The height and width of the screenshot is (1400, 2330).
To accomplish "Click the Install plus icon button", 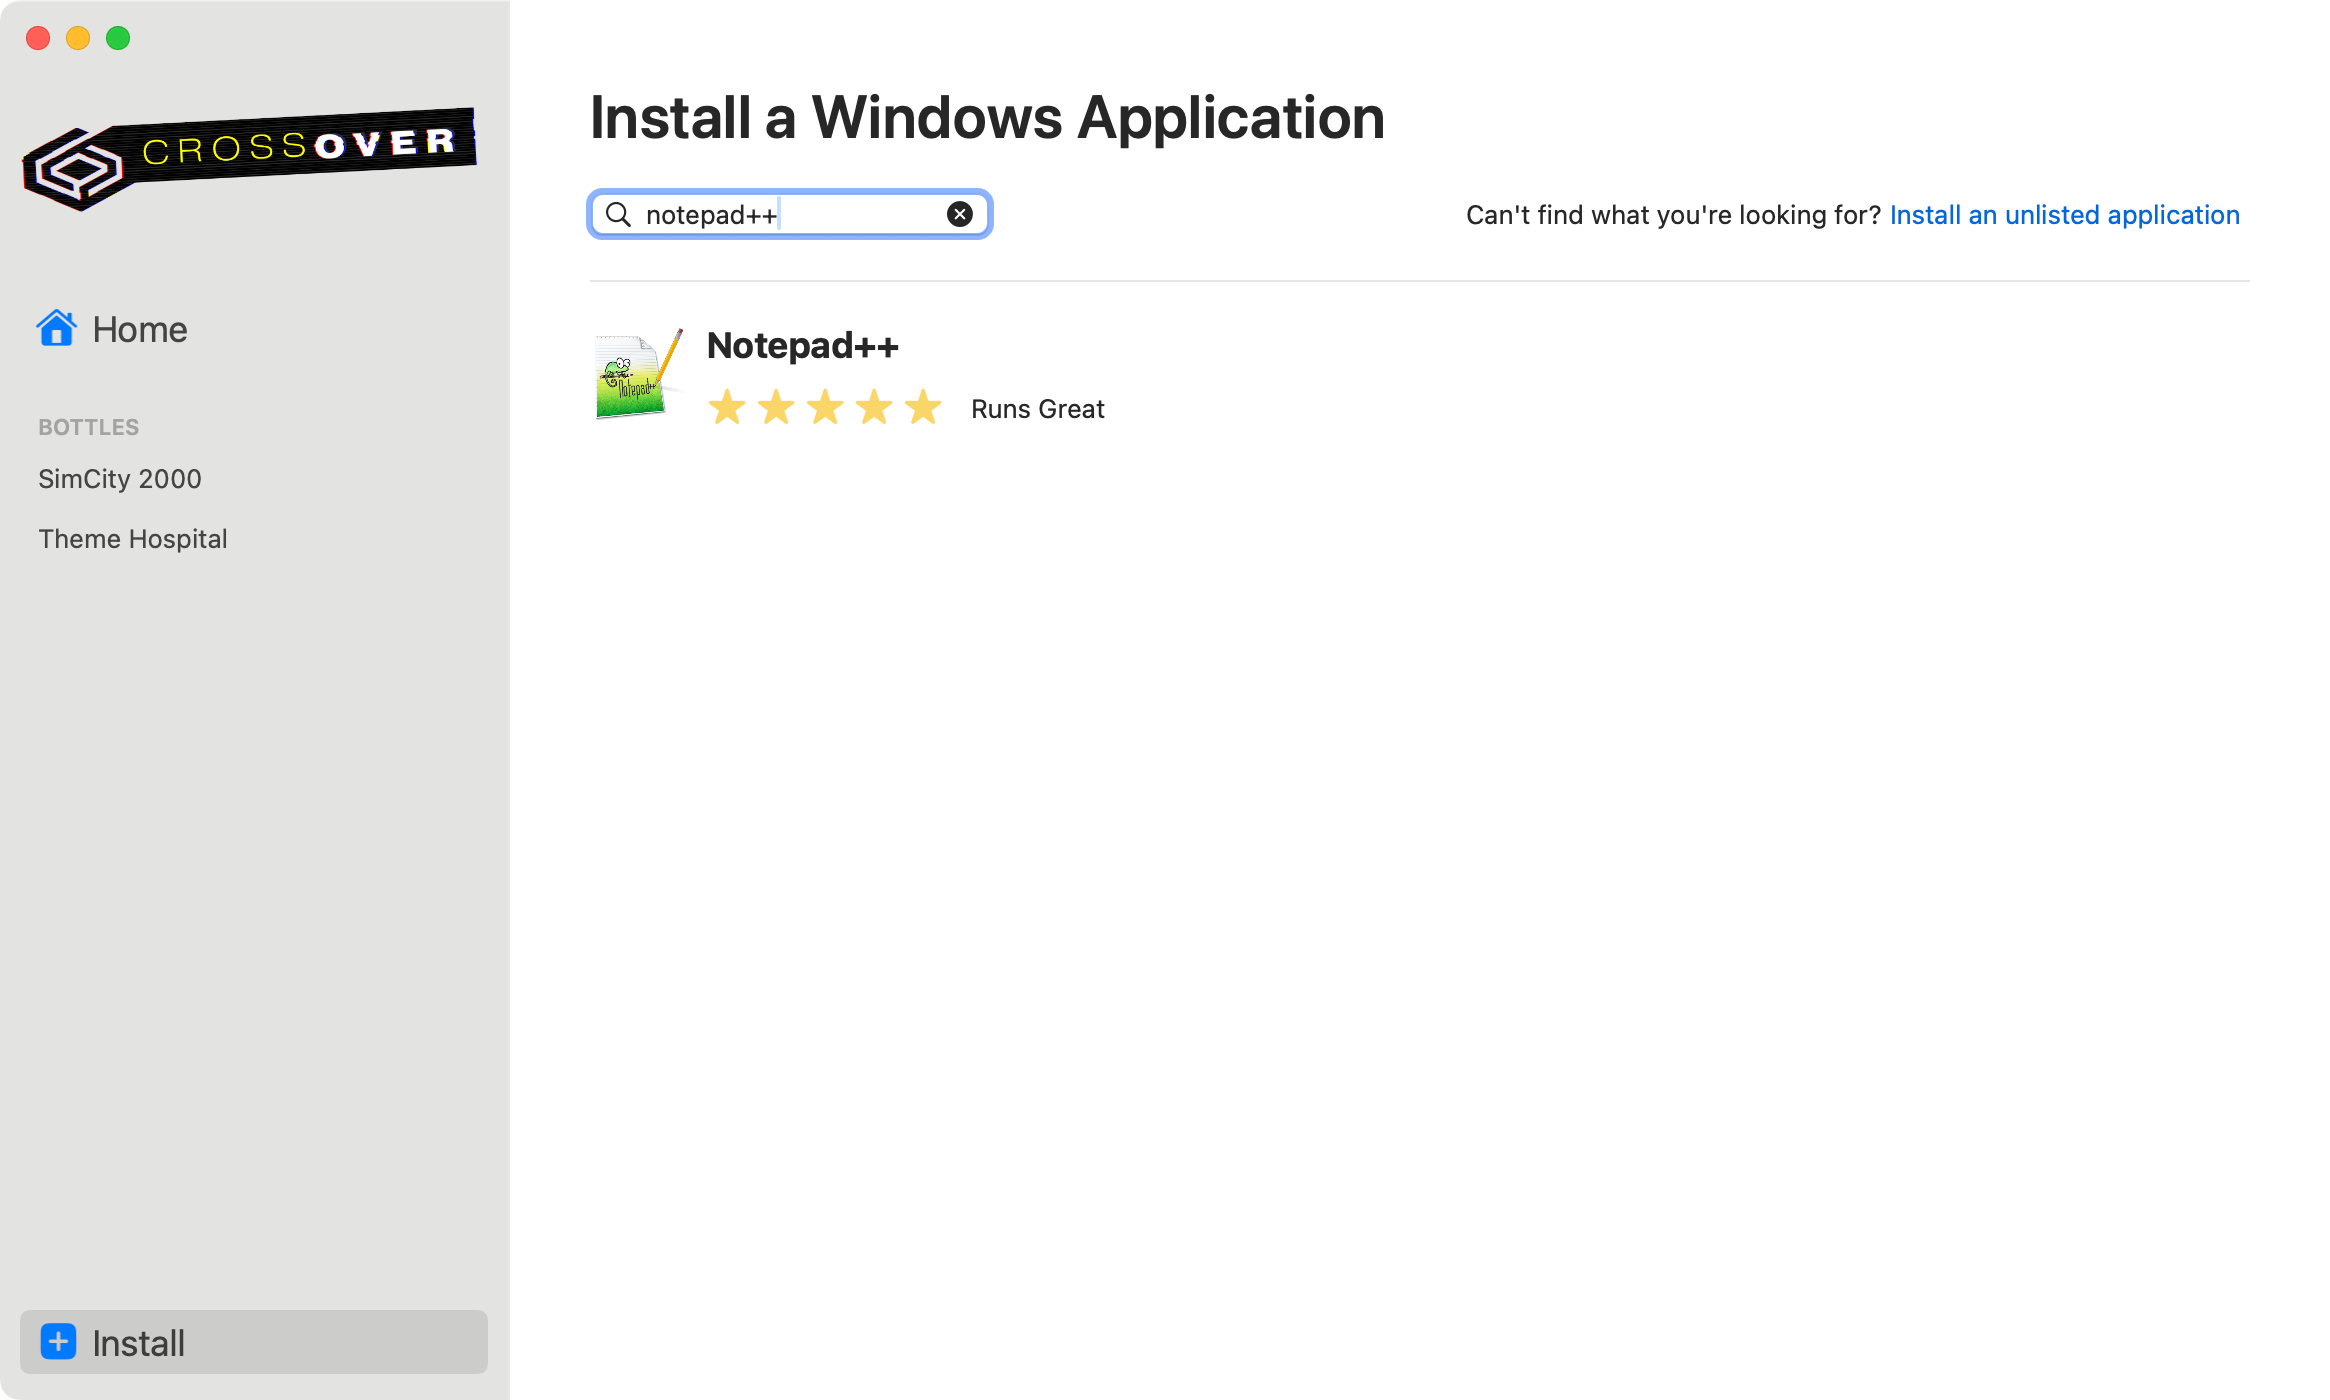I will coord(57,1342).
